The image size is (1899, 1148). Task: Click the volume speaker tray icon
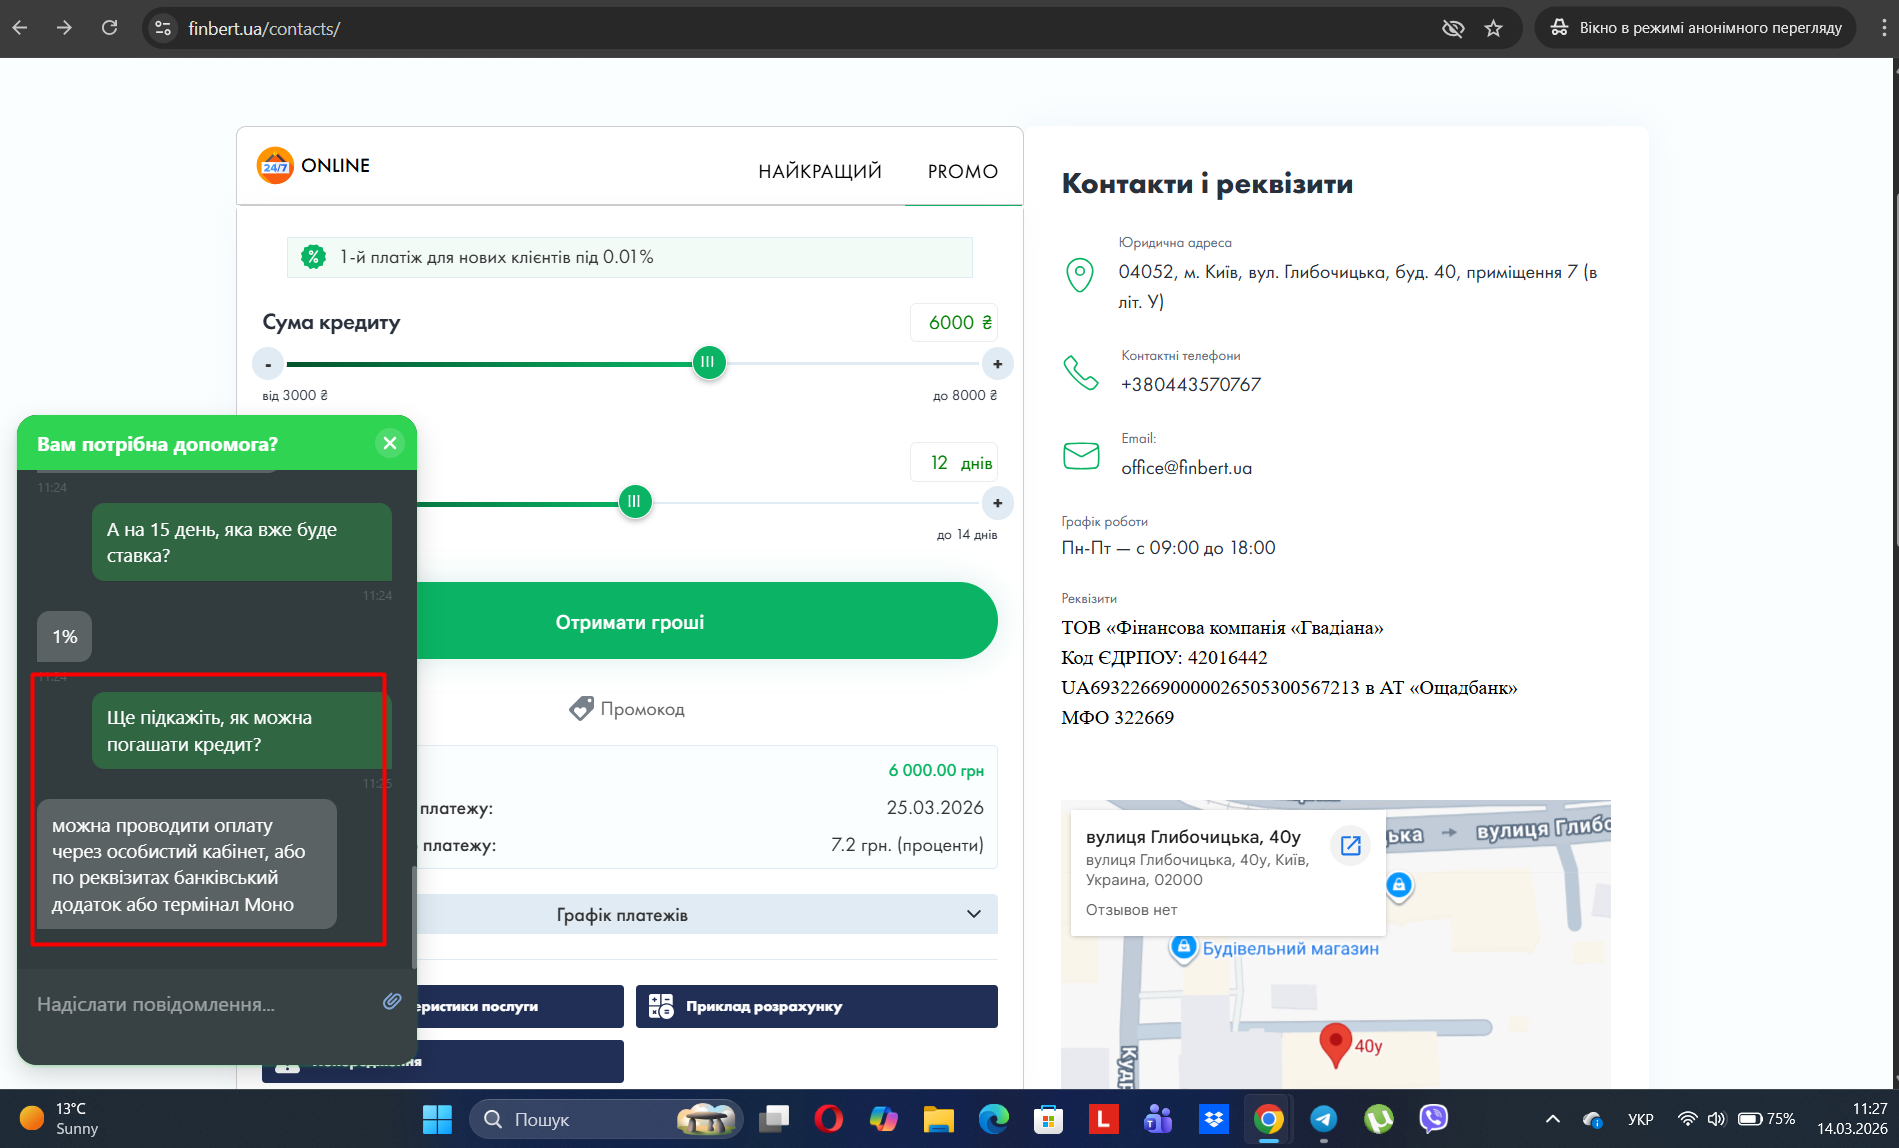coord(1716,1119)
